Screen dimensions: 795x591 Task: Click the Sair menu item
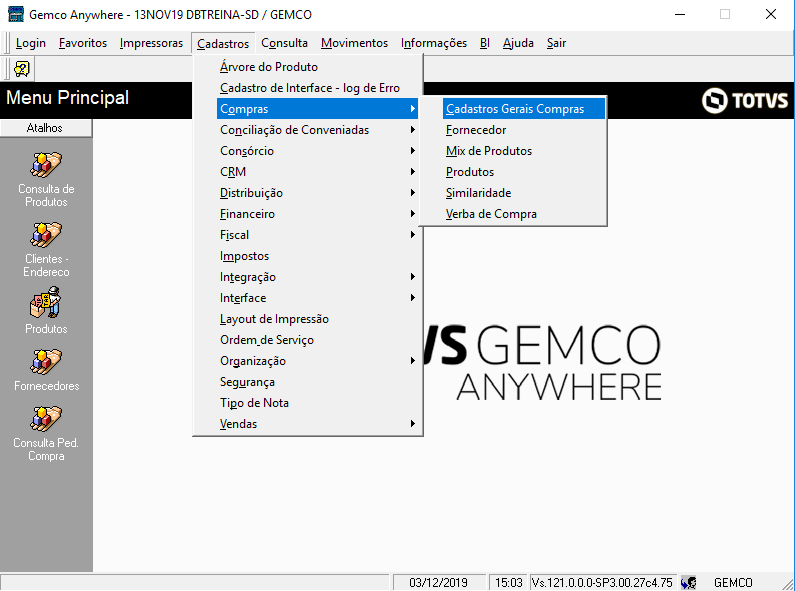click(556, 43)
